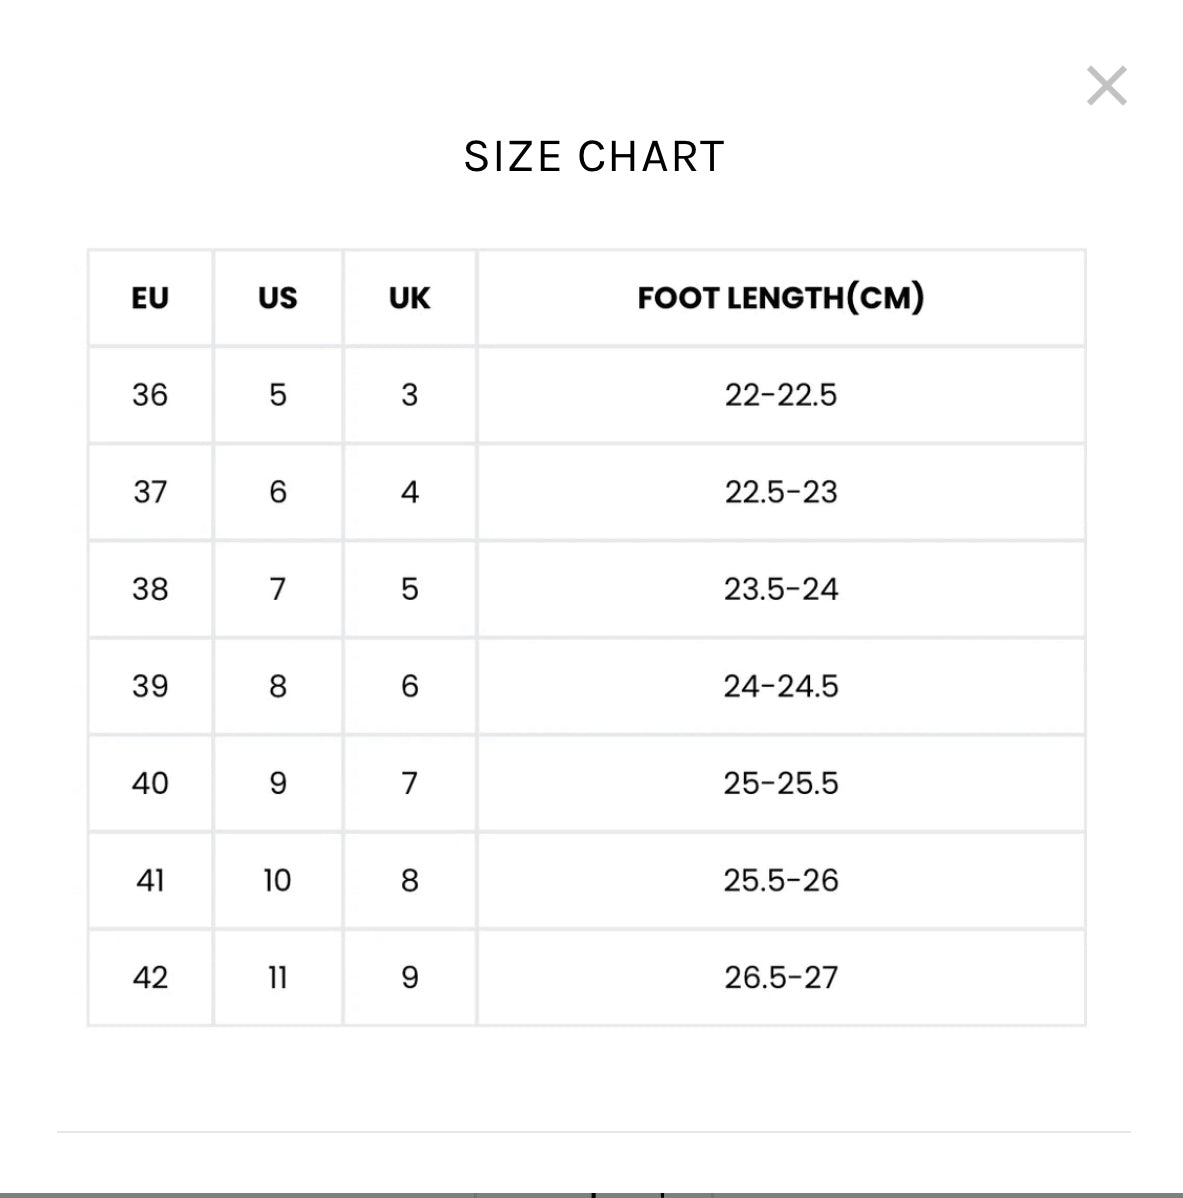Click foot length 26.5-27 cell

[x=781, y=977]
